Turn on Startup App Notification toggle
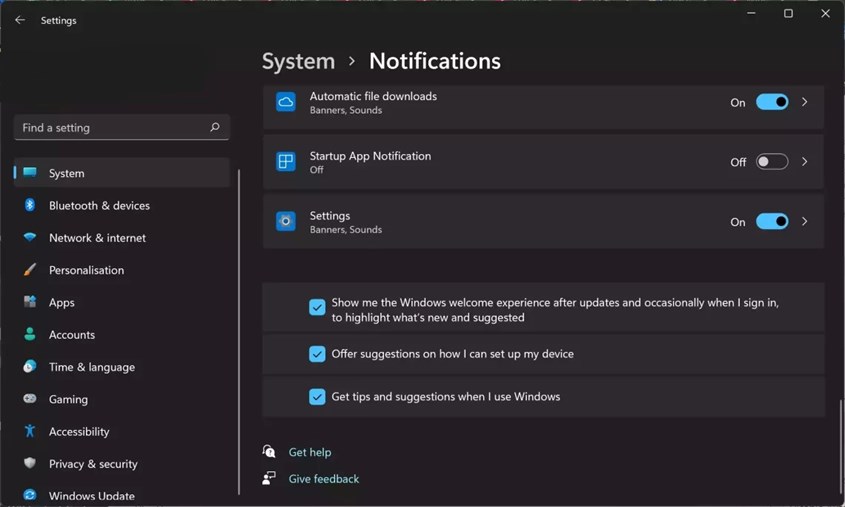Image resolution: width=845 pixels, height=507 pixels. [x=772, y=162]
